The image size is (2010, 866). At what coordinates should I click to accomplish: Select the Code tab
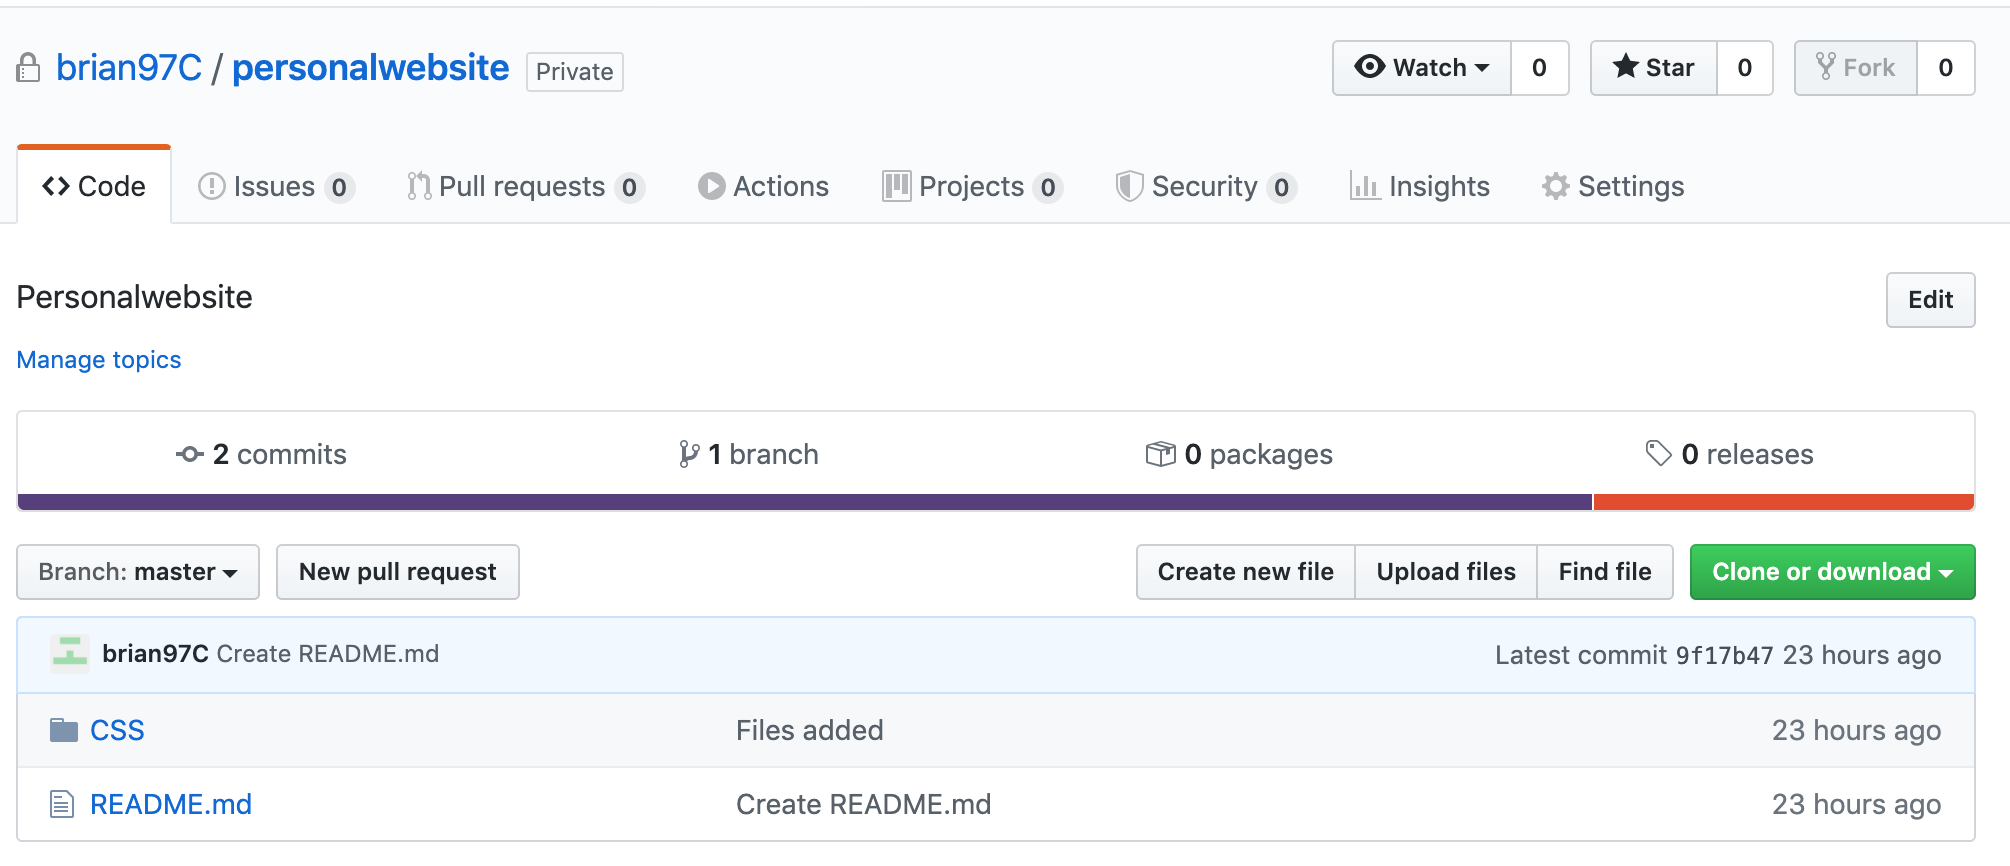point(94,186)
